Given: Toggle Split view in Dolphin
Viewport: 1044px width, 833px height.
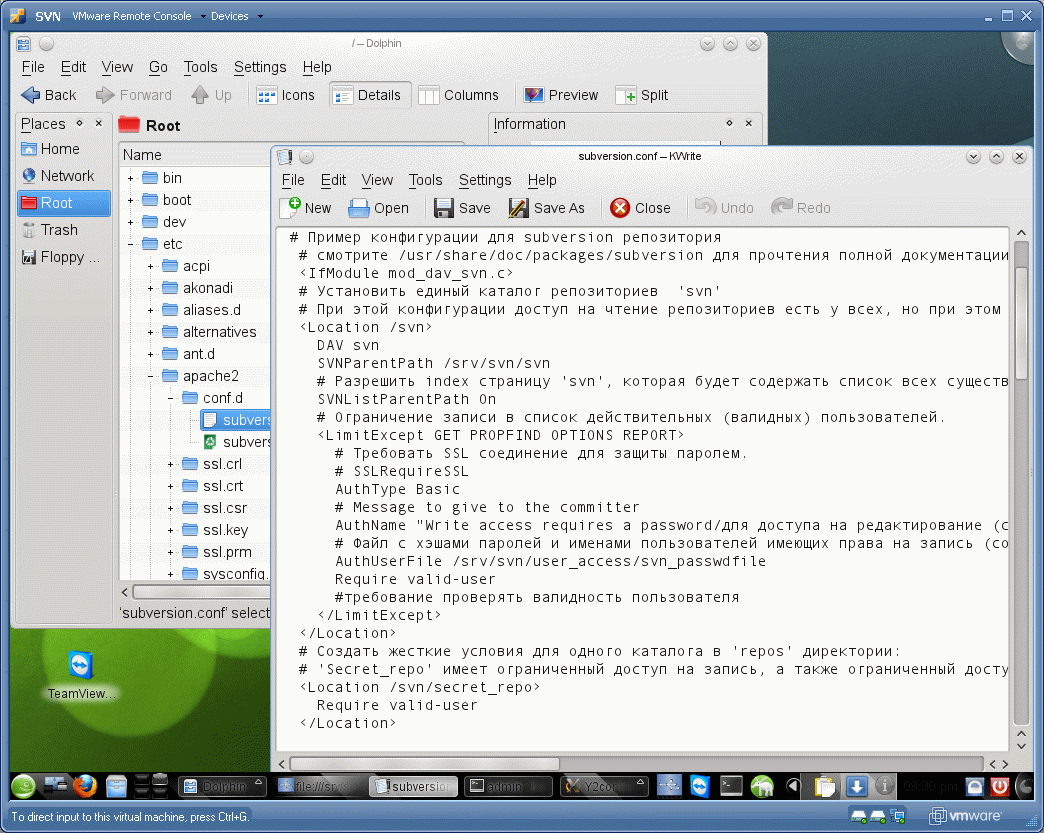Looking at the screenshot, I should (x=642, y=95).
